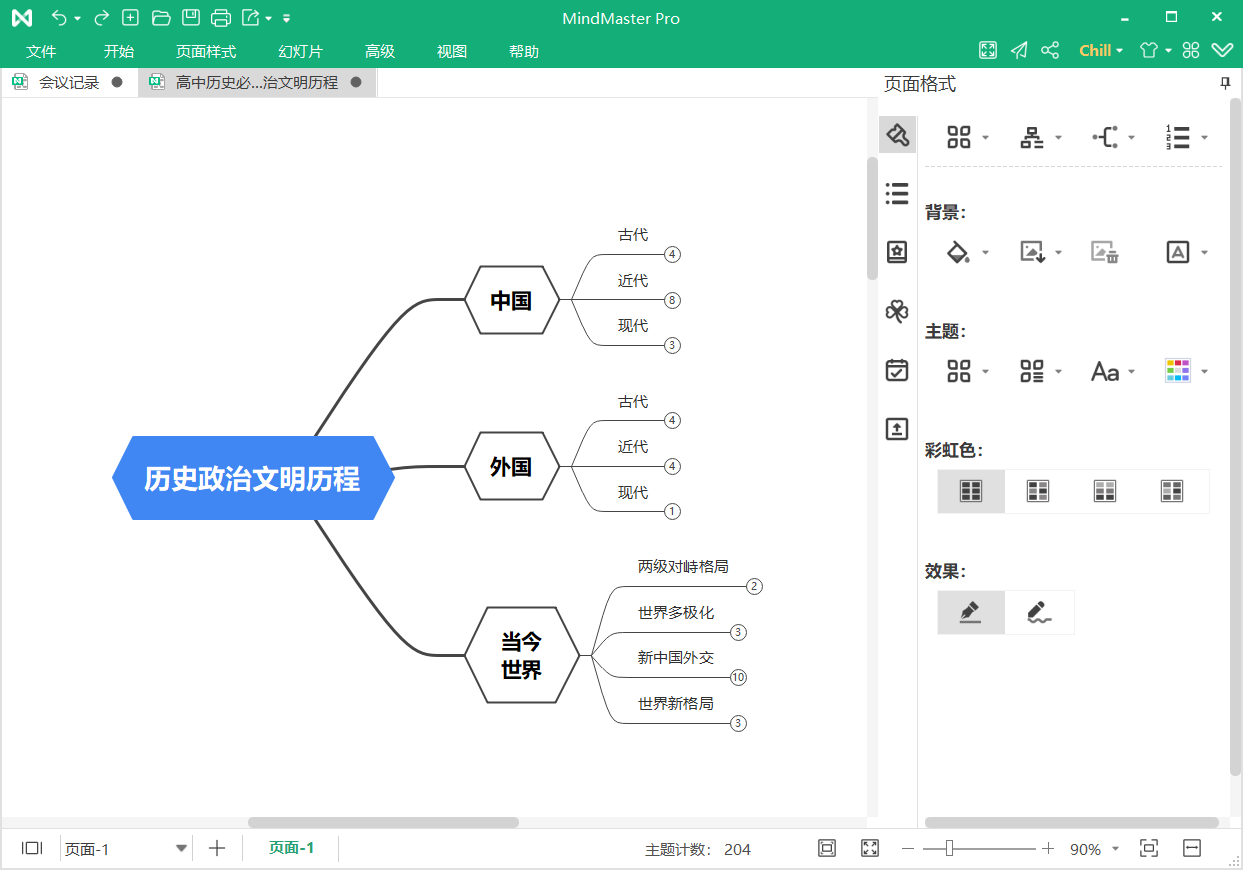Collapse ribbon with double chevron icon
This screenshot has width=1243, height=870.
tap(1222, 50)
